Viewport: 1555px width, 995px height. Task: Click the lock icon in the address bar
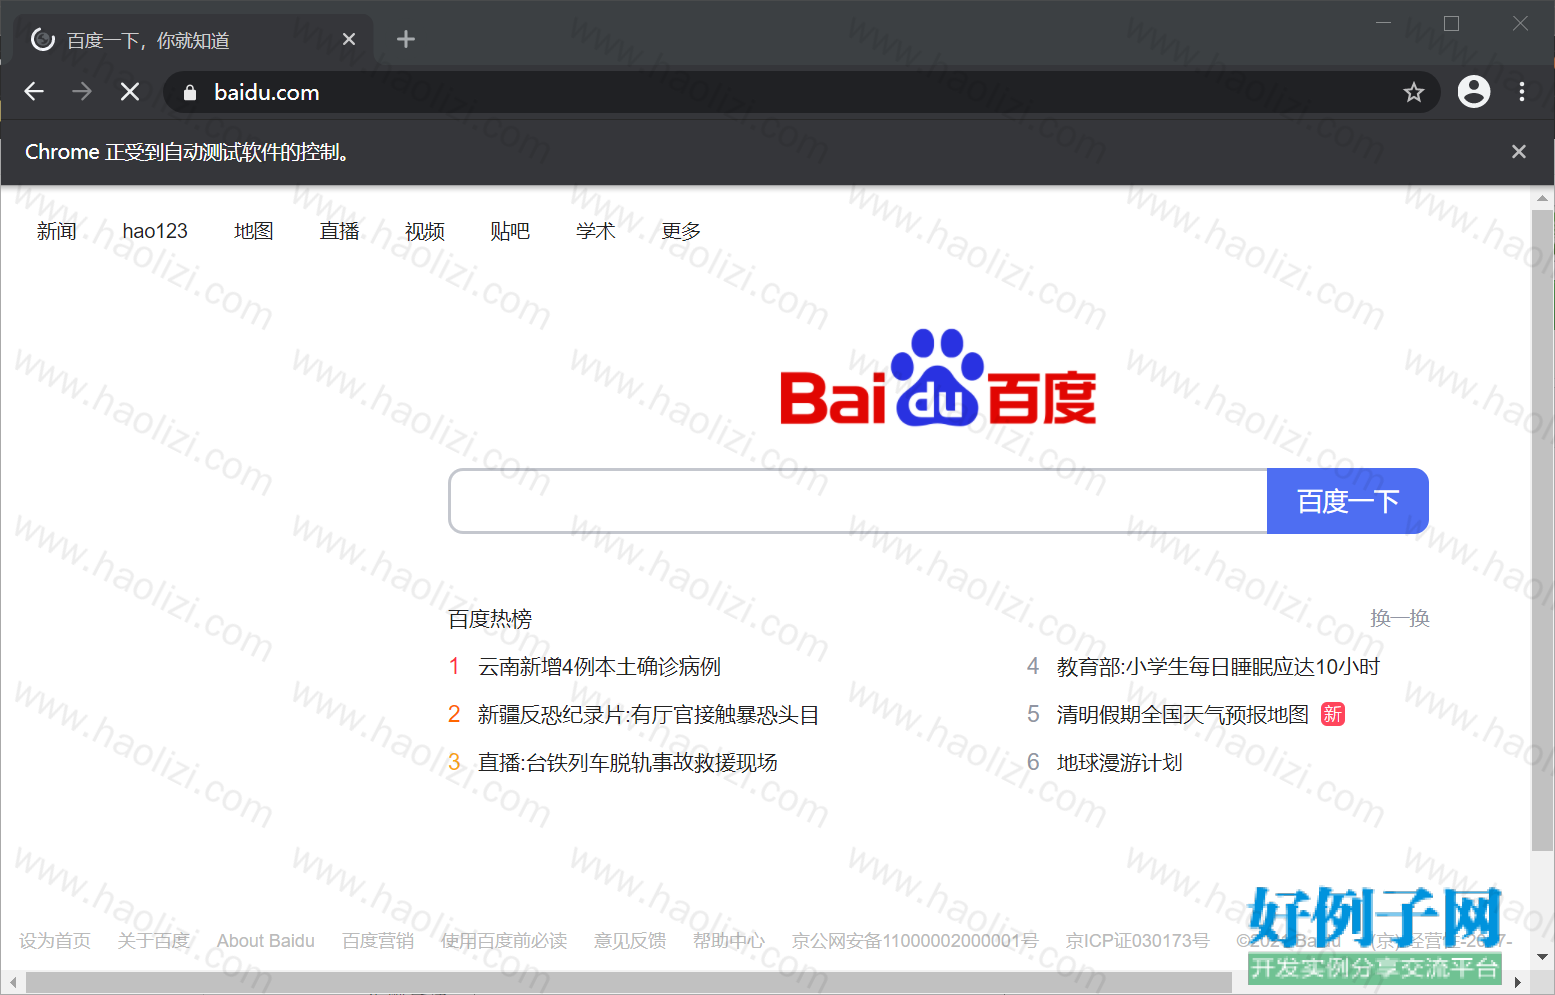coord(190,93)
